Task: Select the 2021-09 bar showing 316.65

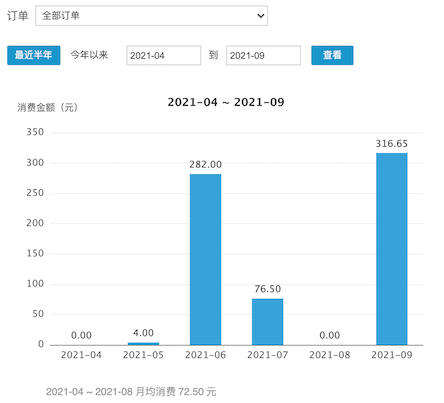Action: pos(392,249)
